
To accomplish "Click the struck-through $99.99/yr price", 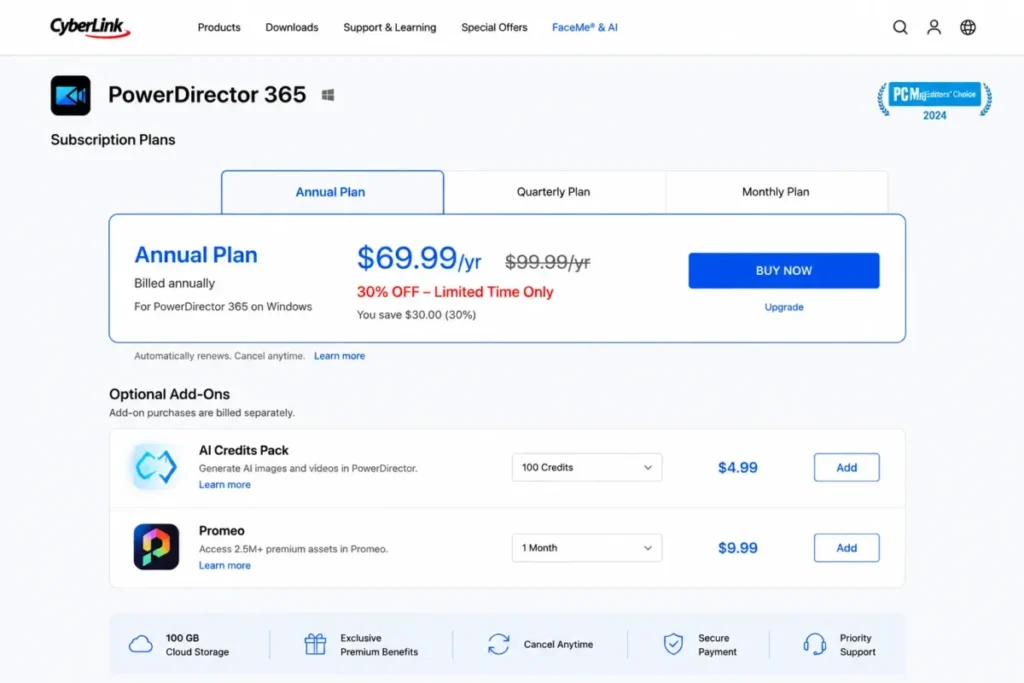I will [x=547, y=262].
